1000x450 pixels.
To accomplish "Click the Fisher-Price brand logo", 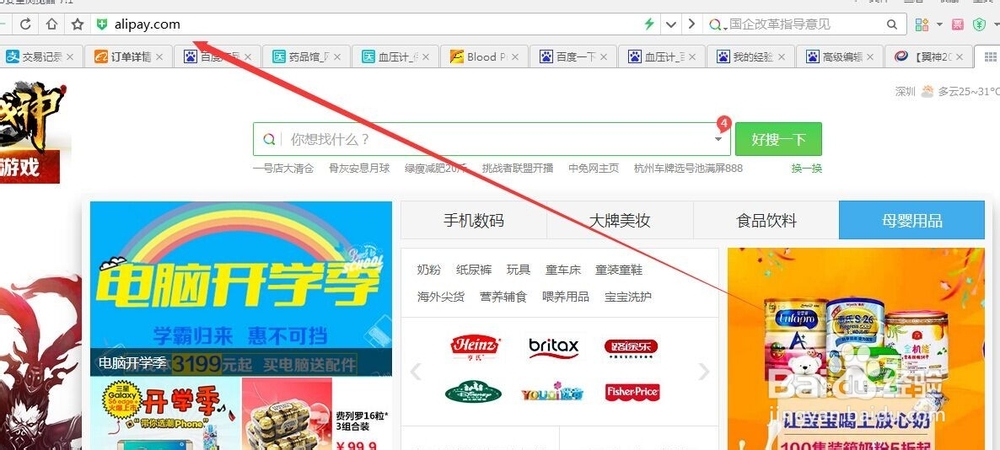I will point(632,392).
